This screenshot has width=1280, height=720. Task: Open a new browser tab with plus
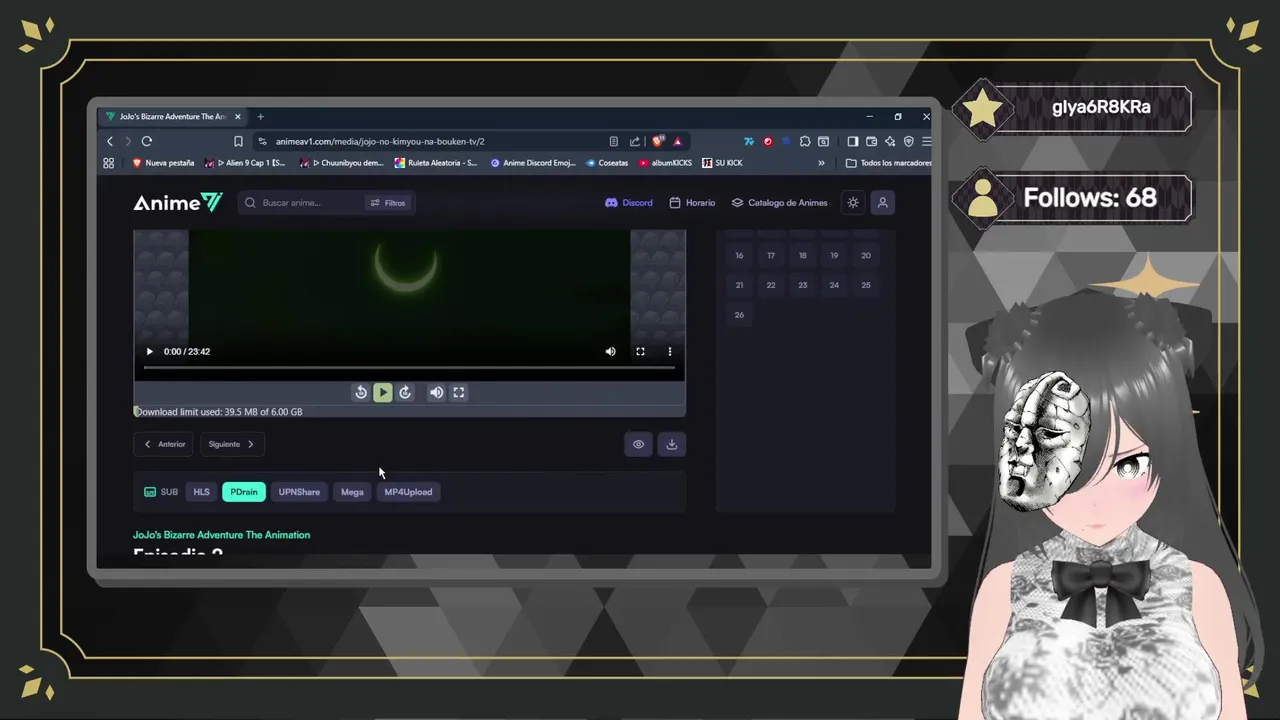coord(260,116)
